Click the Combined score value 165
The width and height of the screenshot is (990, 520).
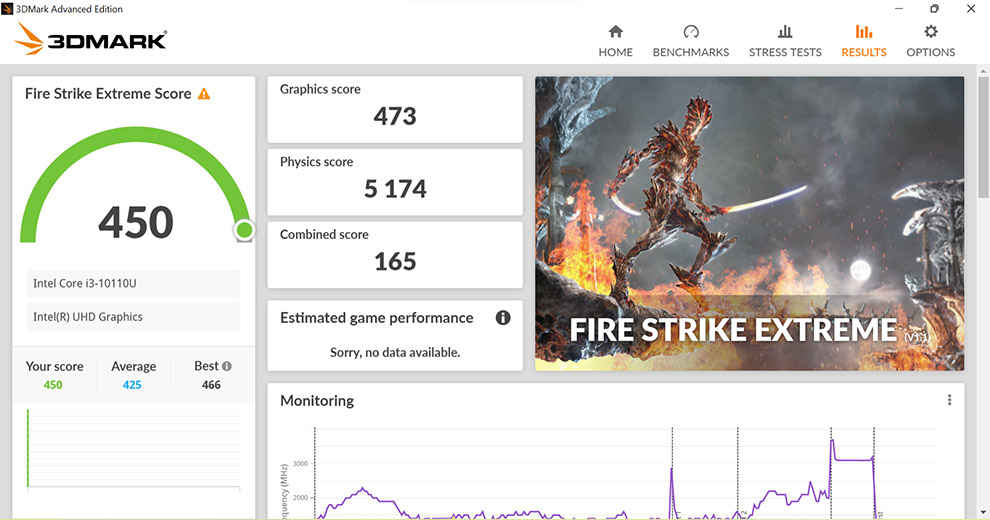395,261
